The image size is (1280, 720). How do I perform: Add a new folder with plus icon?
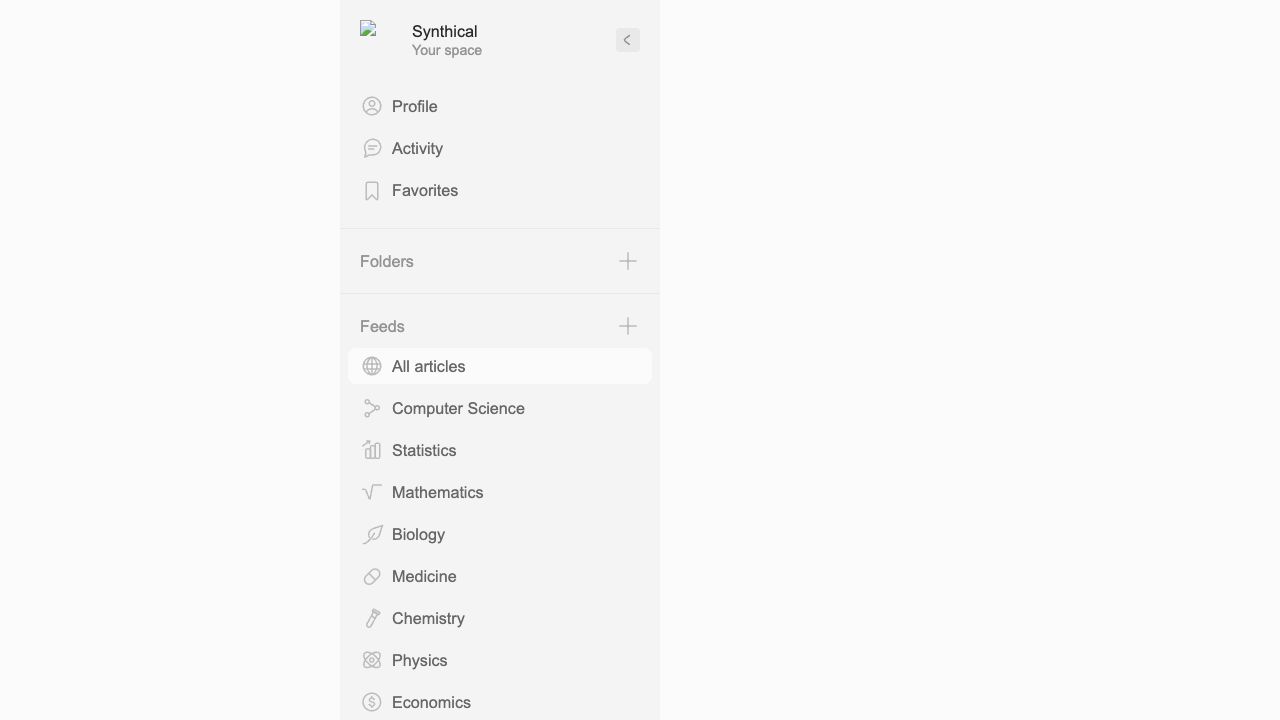pos(627,261)
